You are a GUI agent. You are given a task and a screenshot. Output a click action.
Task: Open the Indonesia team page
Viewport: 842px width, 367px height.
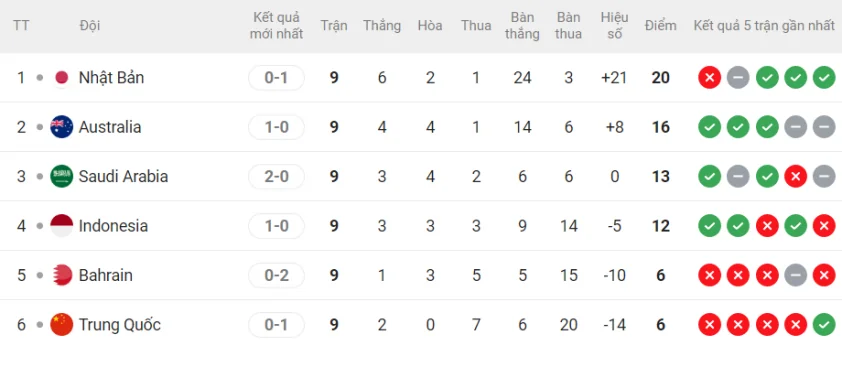tap(113, 226)
